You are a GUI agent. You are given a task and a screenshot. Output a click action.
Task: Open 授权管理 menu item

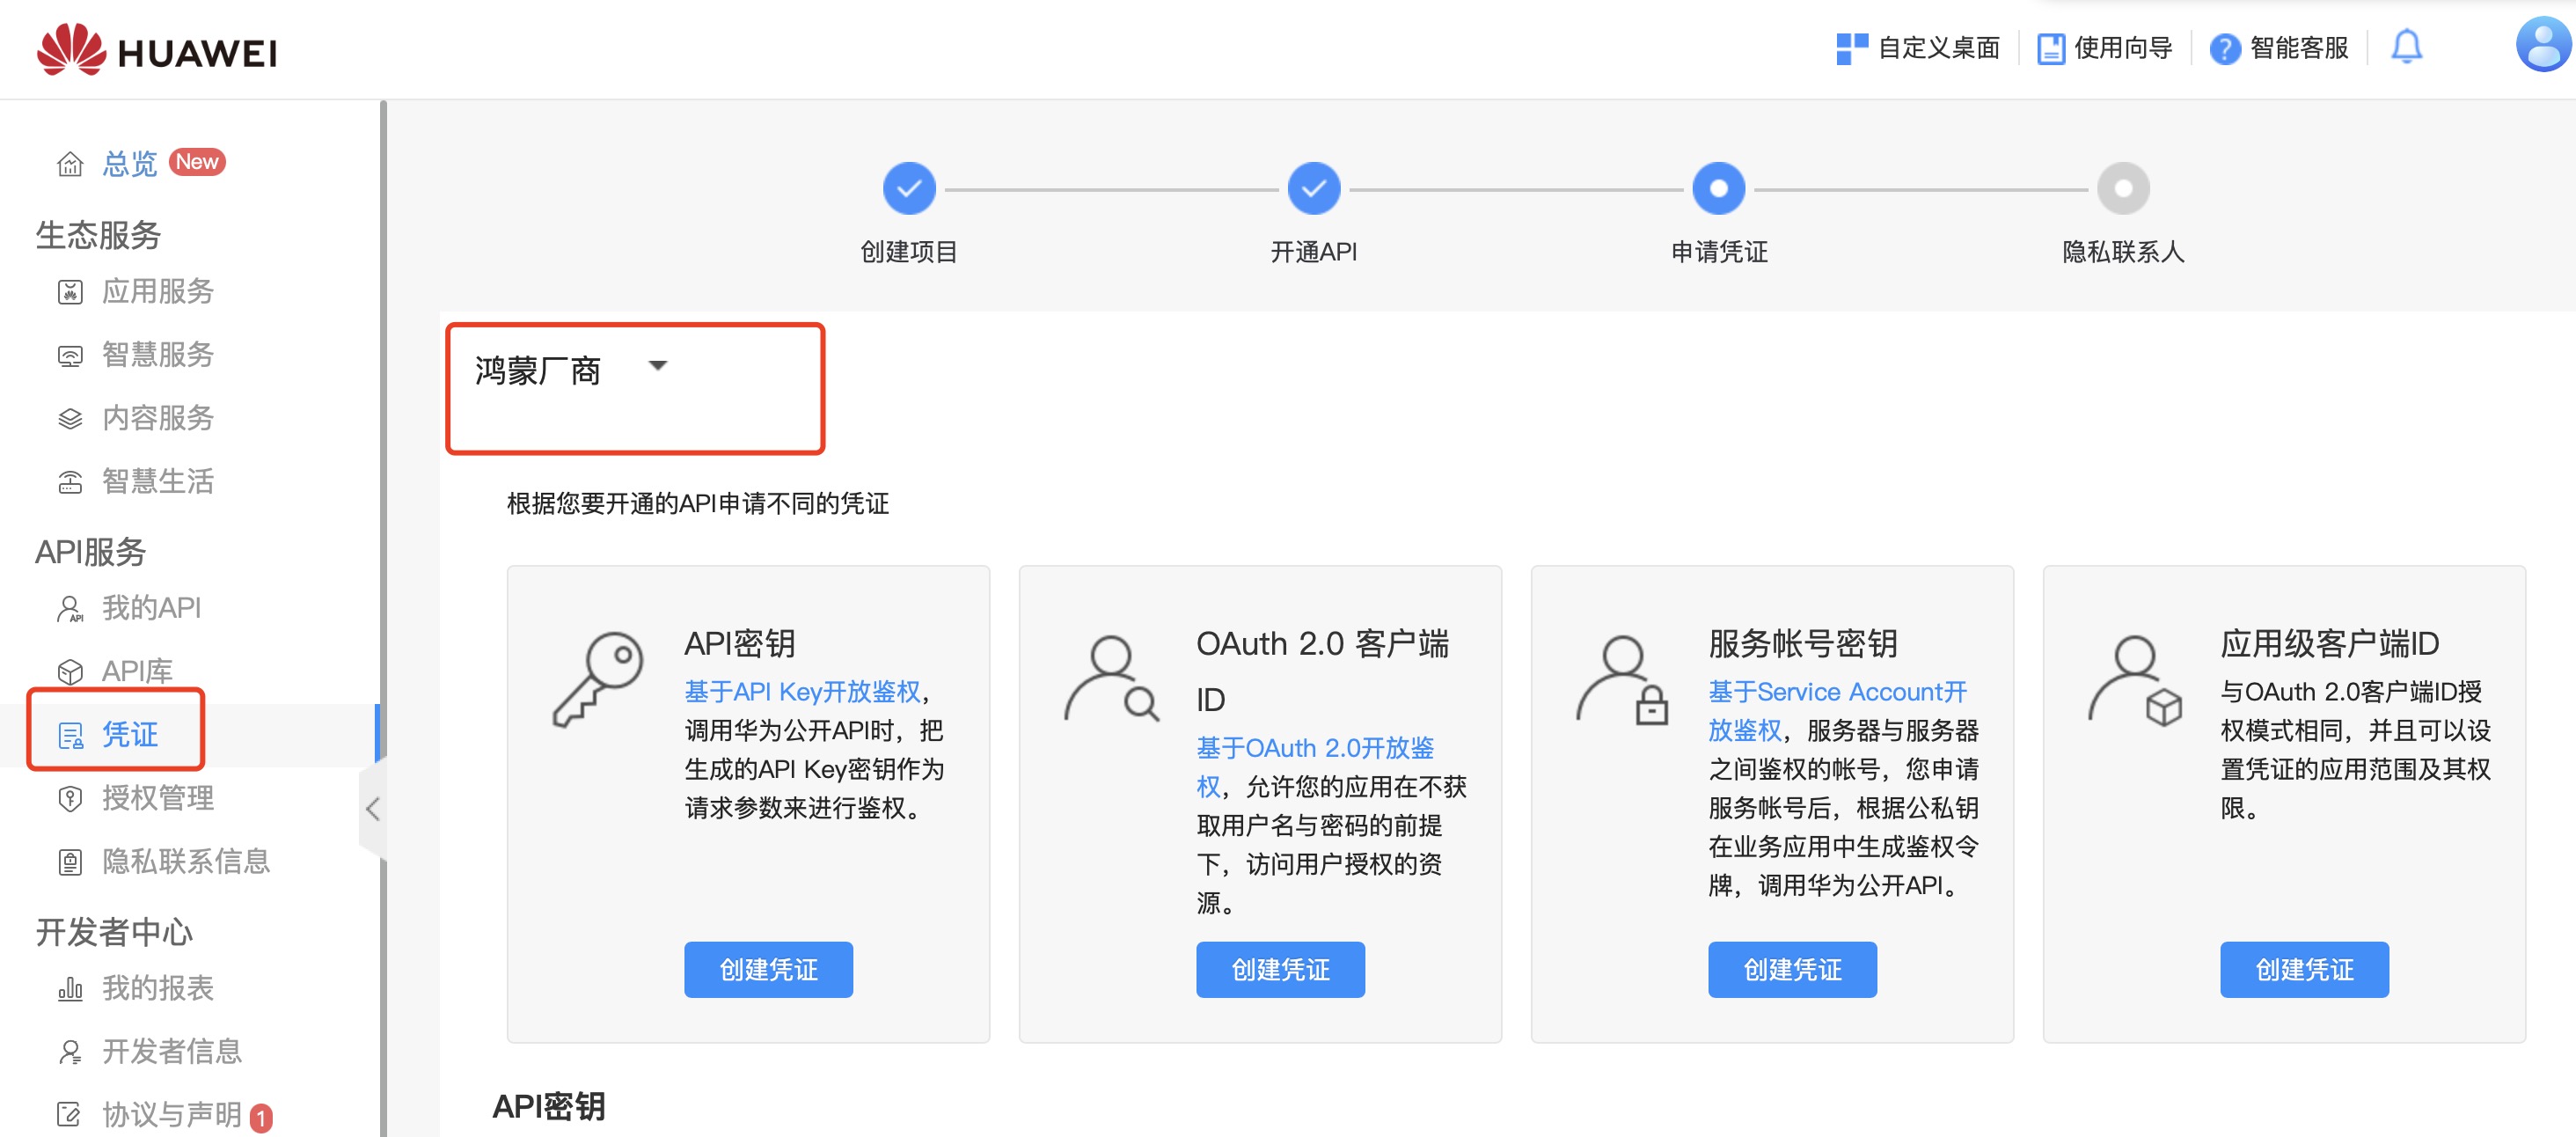click(158, 798)
